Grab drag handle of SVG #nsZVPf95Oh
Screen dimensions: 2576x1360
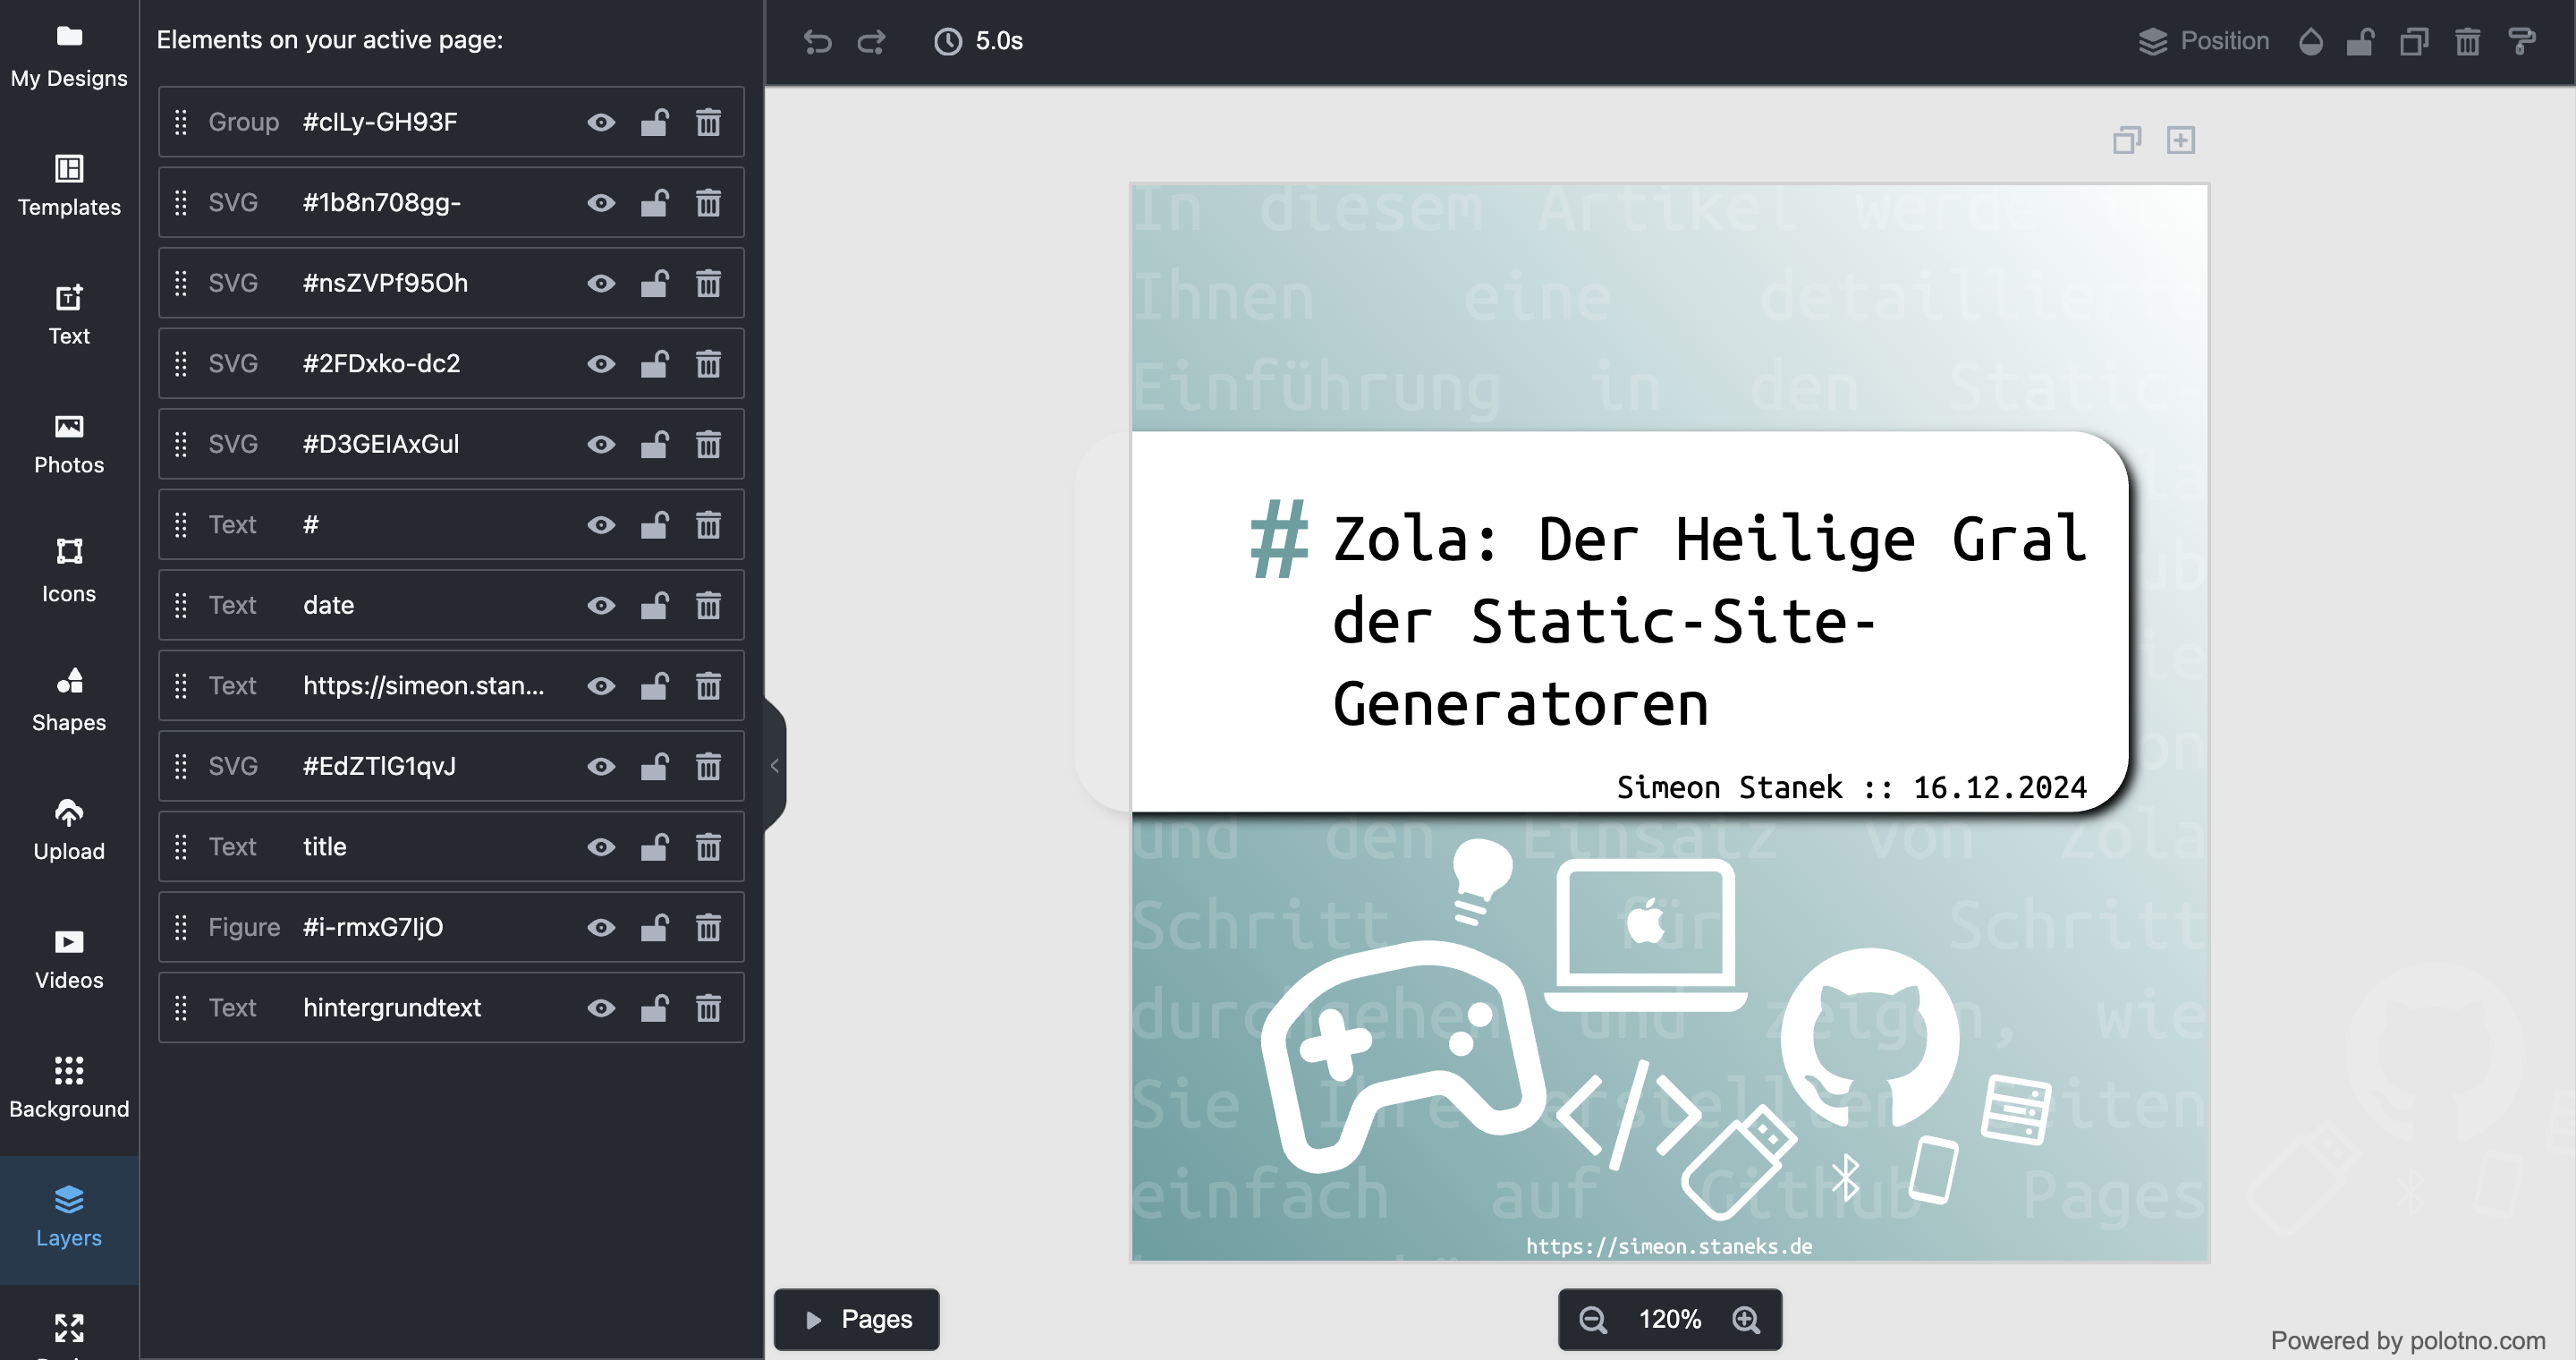tap(181, 283)
